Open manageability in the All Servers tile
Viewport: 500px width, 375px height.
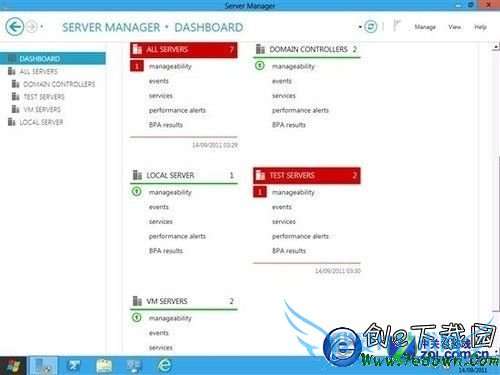pos(170,66)
